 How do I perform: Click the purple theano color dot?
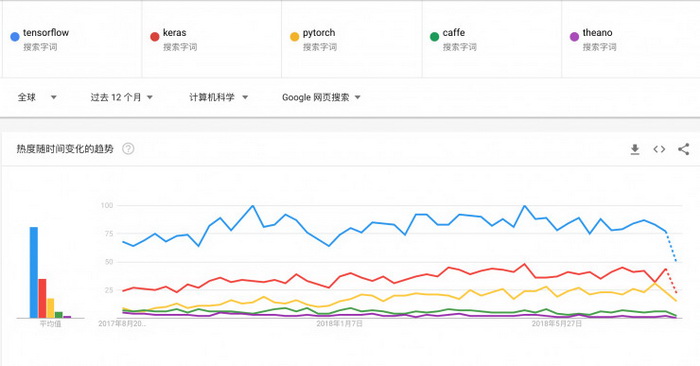[574, 37]
